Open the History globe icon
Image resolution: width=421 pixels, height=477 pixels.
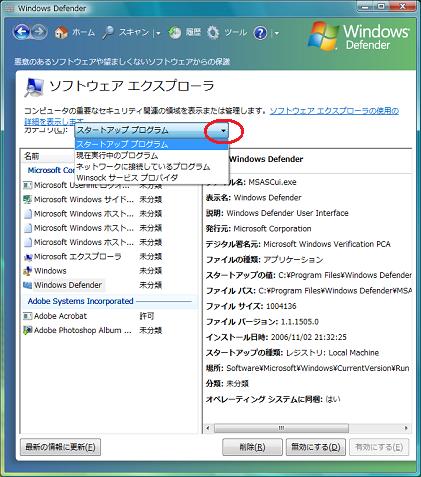(x=174, y=33)
